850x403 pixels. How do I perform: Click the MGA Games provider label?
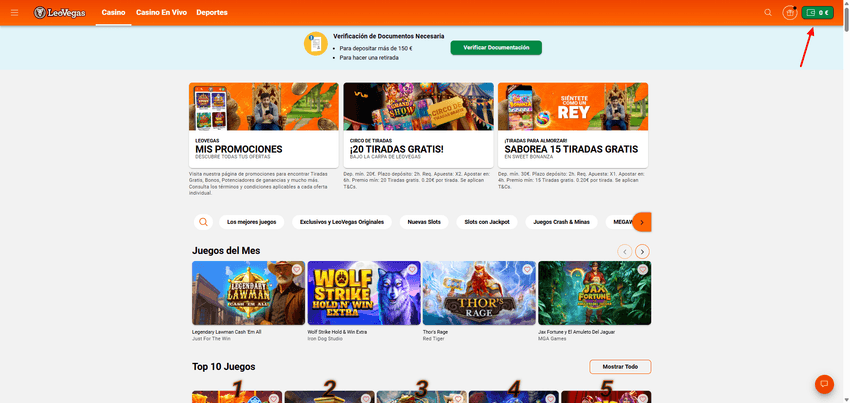[552, 339]
